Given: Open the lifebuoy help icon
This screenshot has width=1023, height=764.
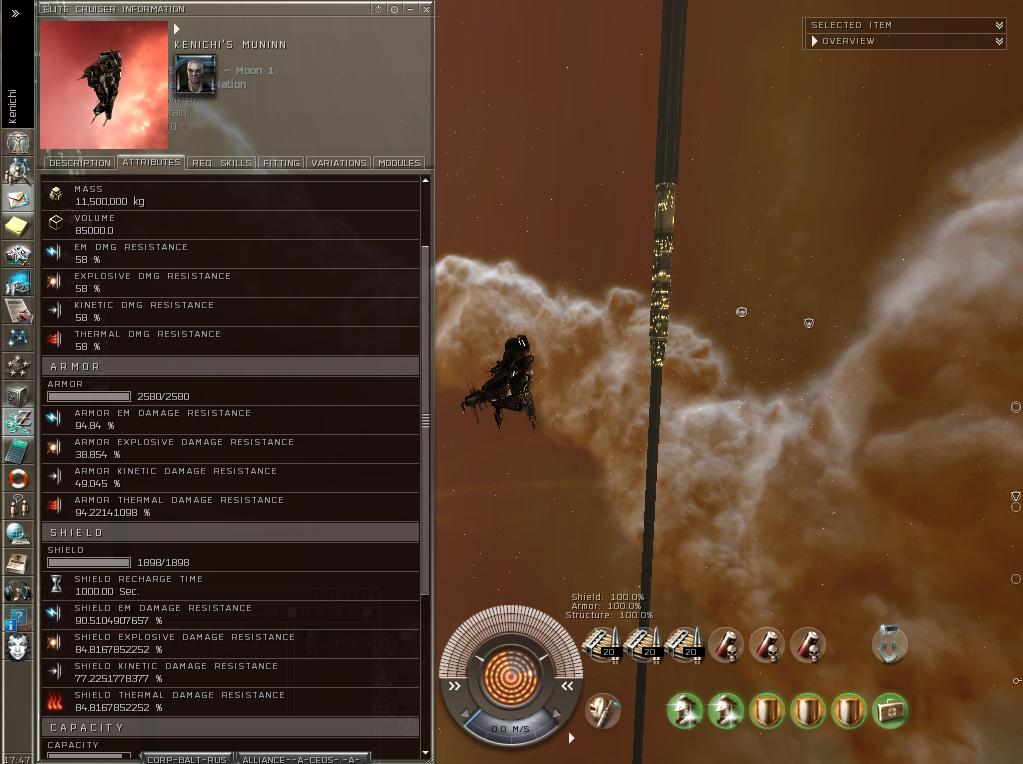Looking at the screenshot, I should 18,478.
